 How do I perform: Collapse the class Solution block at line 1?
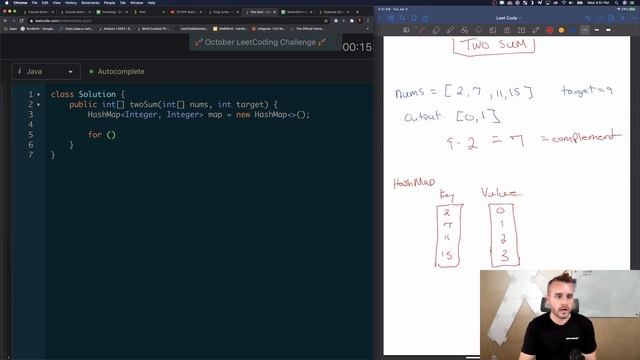pos(39,95)
